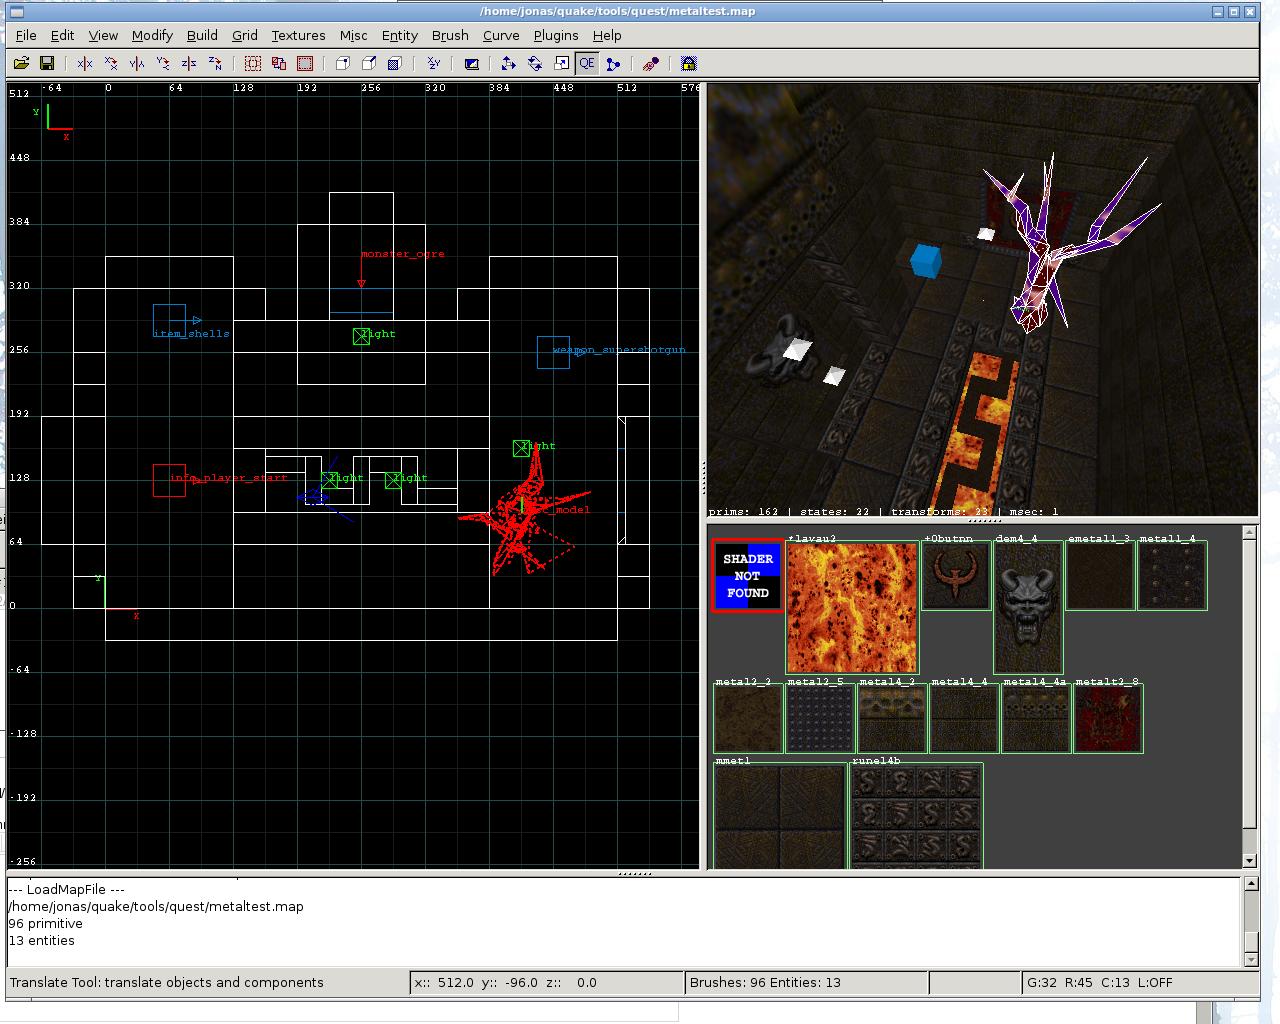Select the metal4_4a texture thumbnail
The image size is (1280, 1024).
point(1036,719)
